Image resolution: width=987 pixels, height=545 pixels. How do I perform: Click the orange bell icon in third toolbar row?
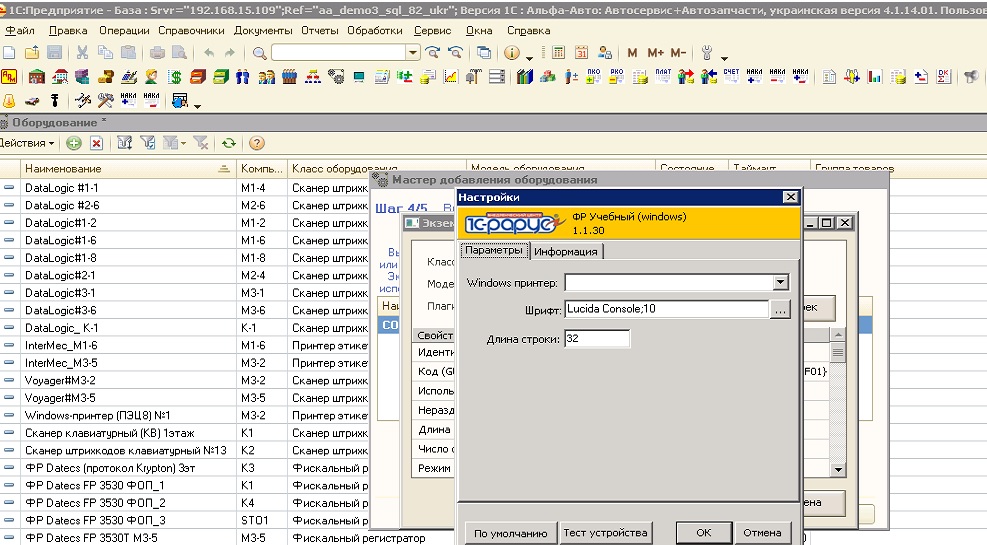point(9,101)
